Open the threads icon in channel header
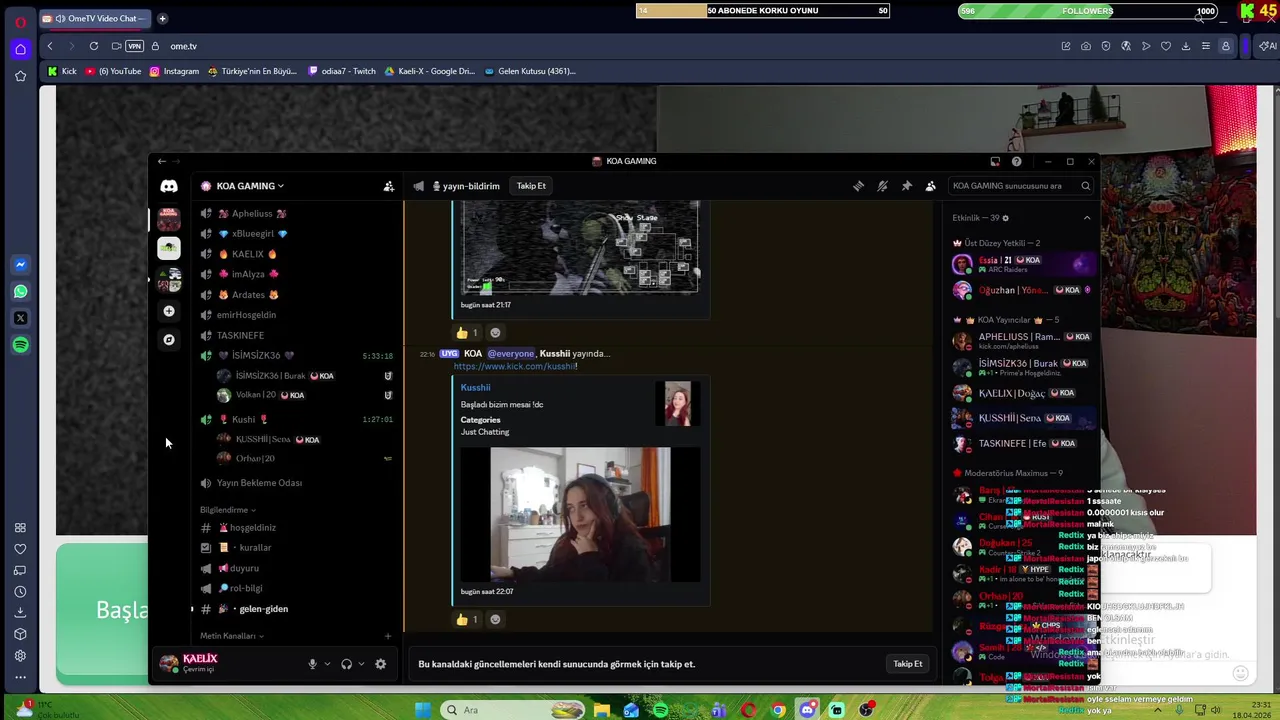This screenshot has height=720, width=1280. pos(858,186)
